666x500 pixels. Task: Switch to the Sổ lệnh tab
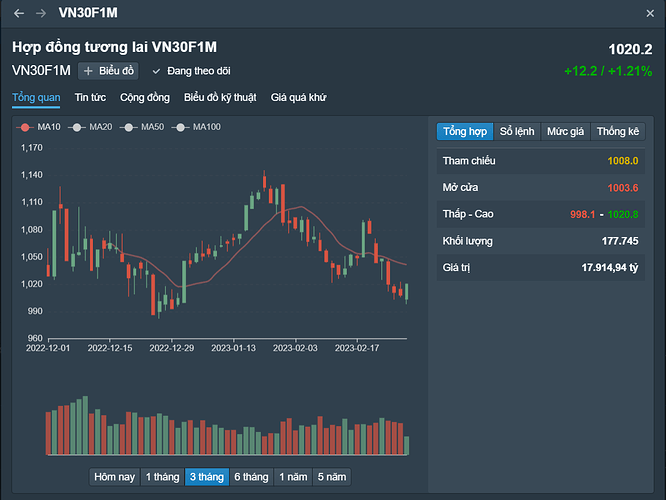pos(518,131)
